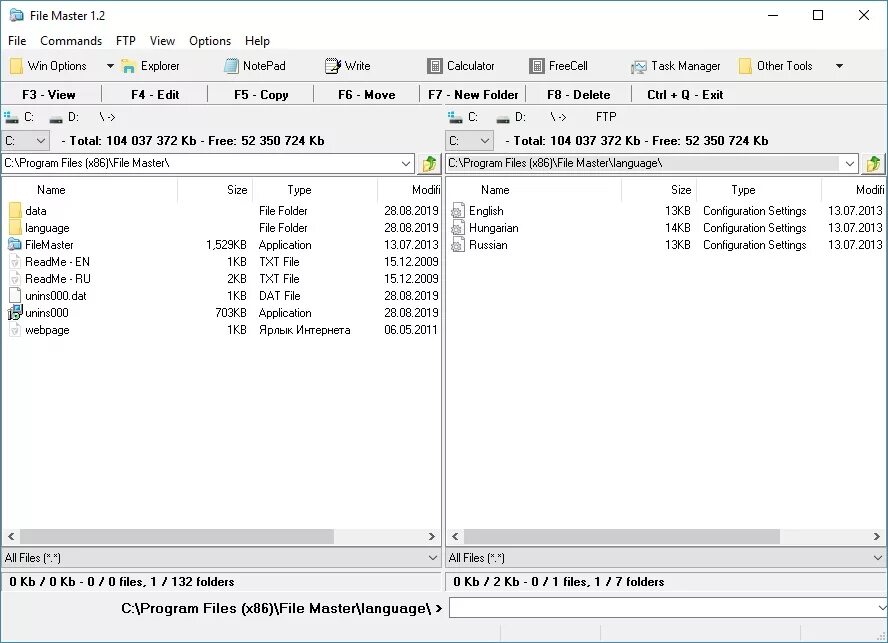
Task: Select the ReadMe - EN file row
Action: [x=223, y=262]
